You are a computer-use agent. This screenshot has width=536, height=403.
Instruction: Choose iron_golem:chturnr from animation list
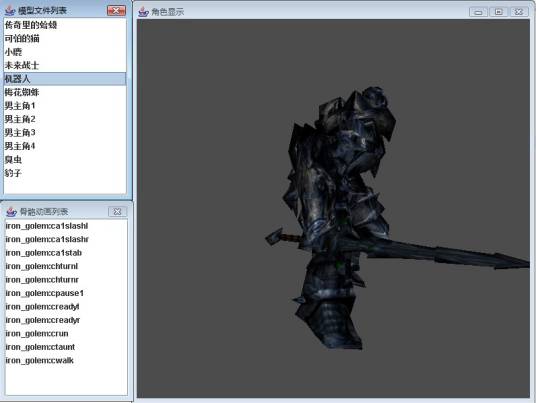[66, 280]
